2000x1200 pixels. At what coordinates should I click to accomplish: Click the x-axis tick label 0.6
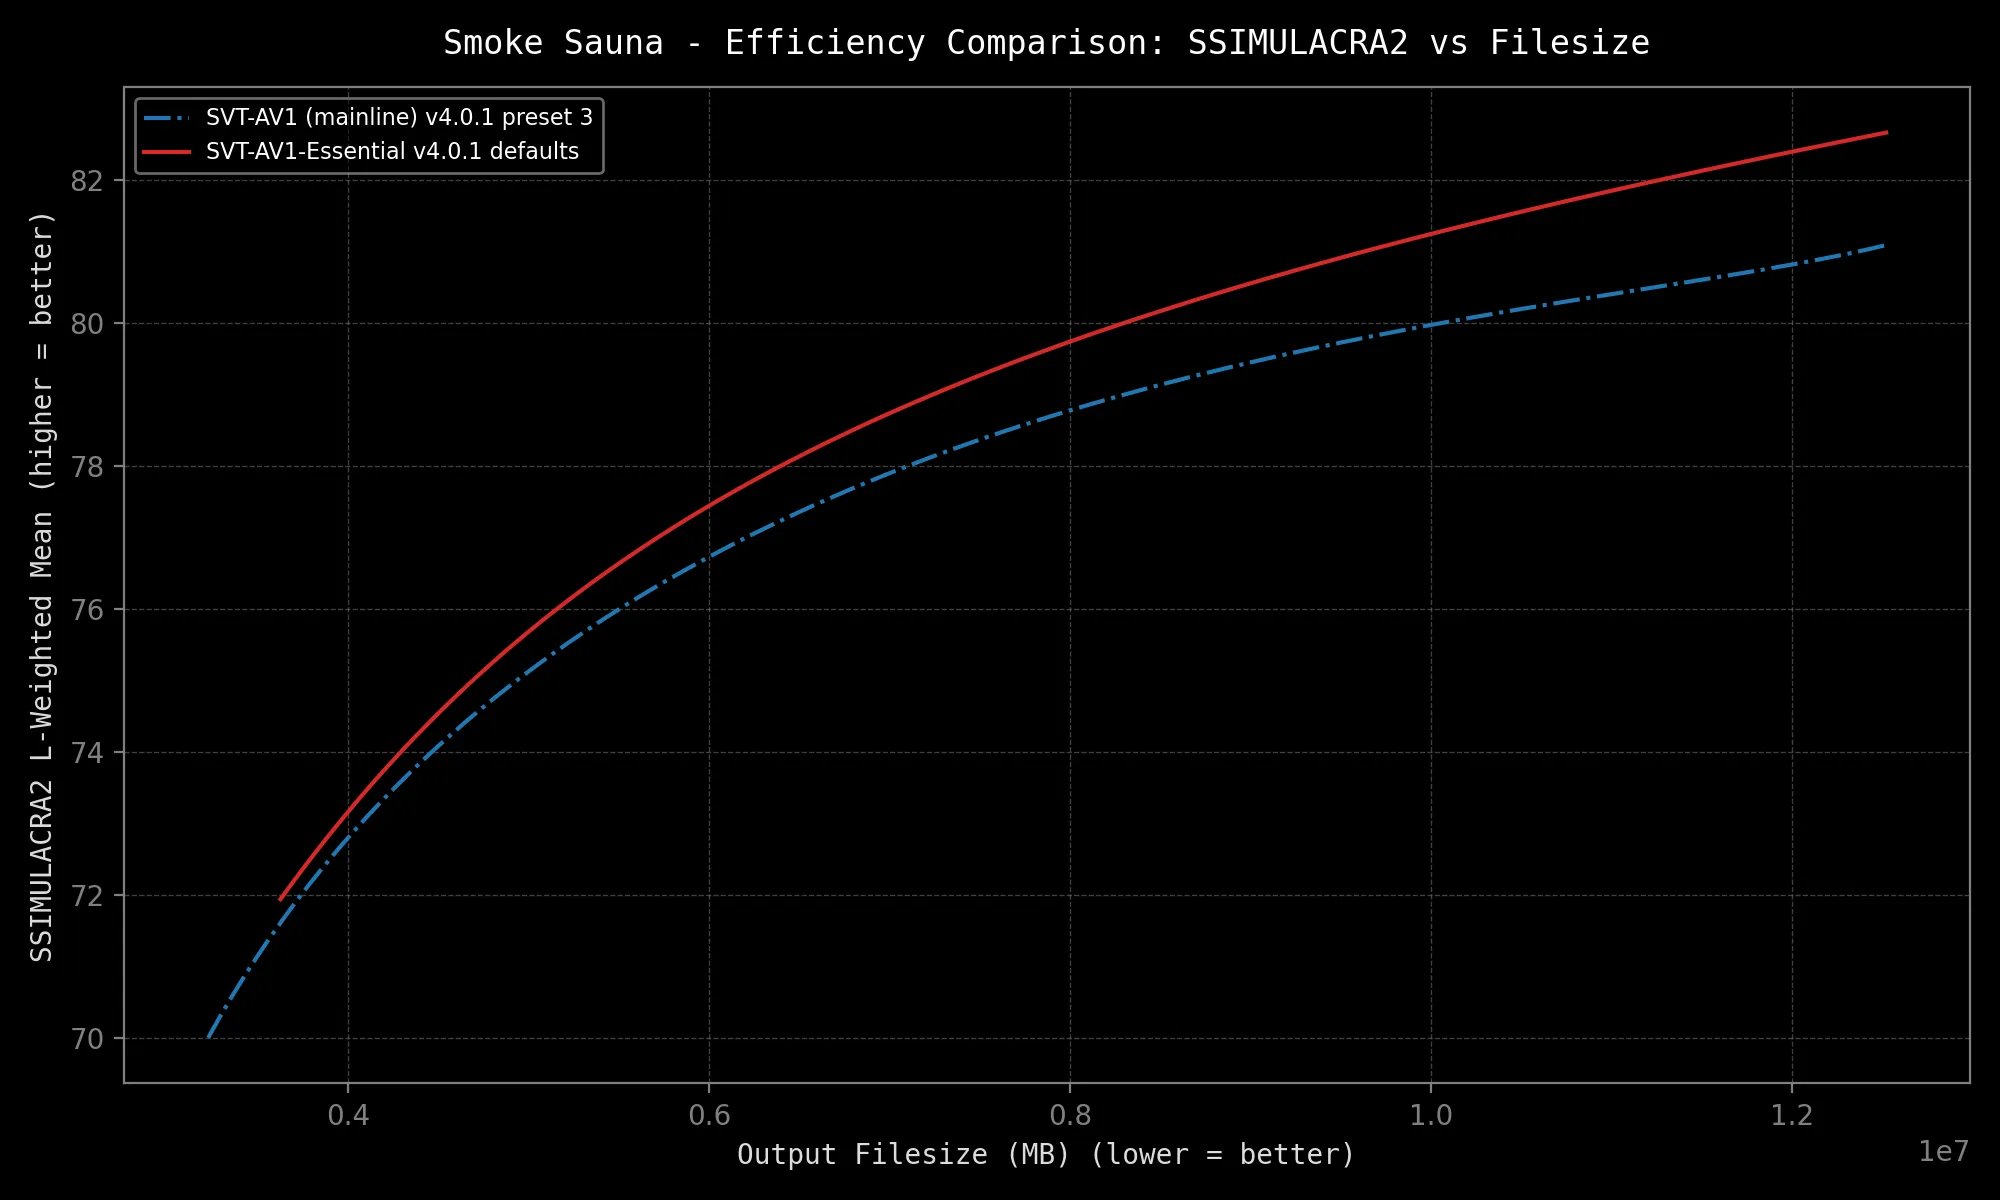click(x=709, y=1116)
